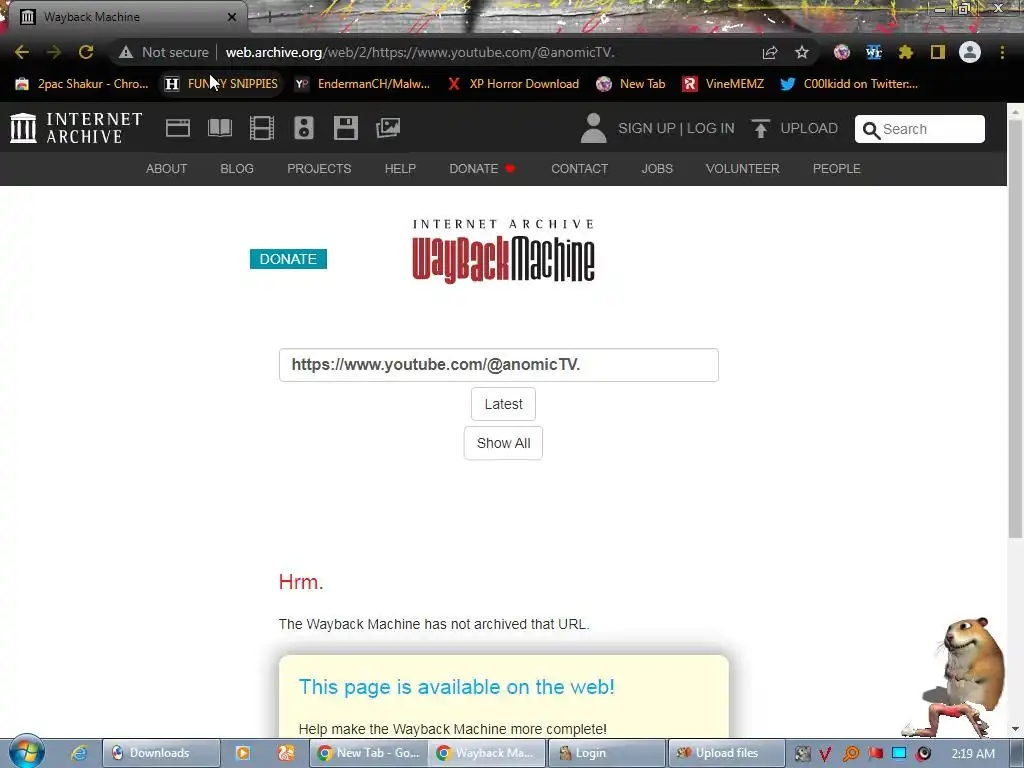Image resolution: width=1024 pixels, height=768 pixels.
Task: Focus the Internet Archive Search box
Action: [920, 129]
